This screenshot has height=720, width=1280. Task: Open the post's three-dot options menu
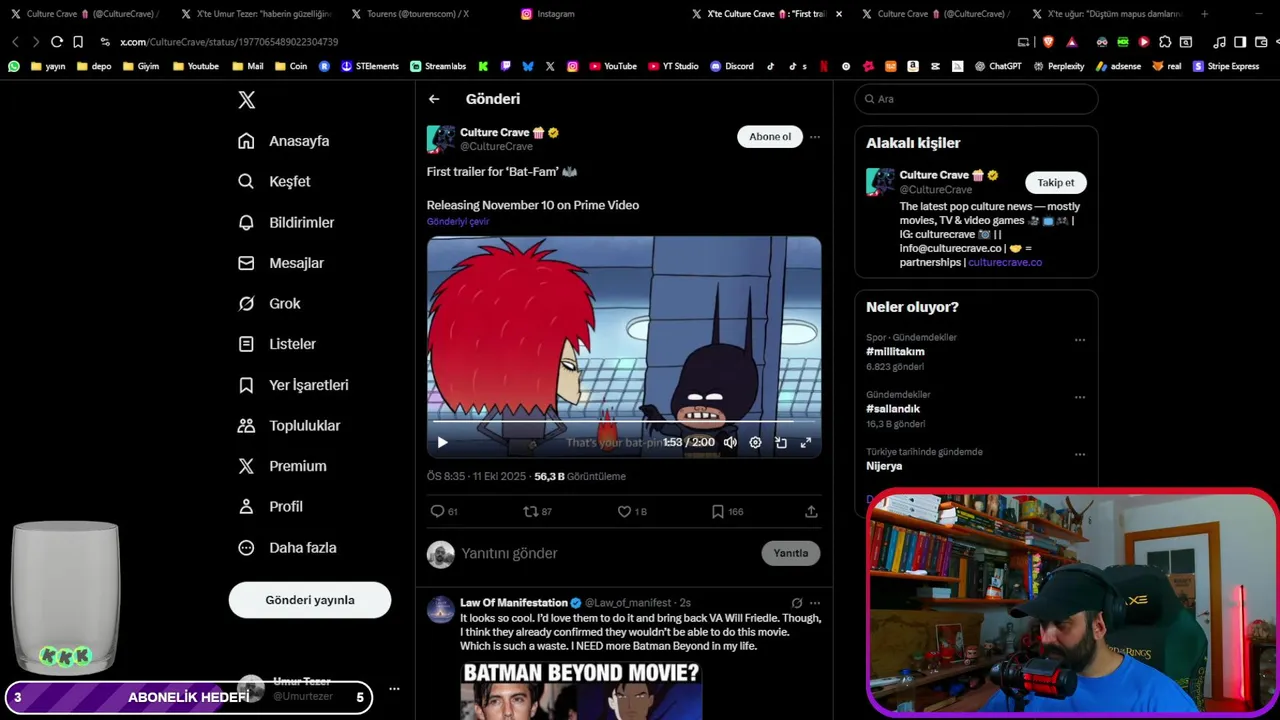click(815, 137)
